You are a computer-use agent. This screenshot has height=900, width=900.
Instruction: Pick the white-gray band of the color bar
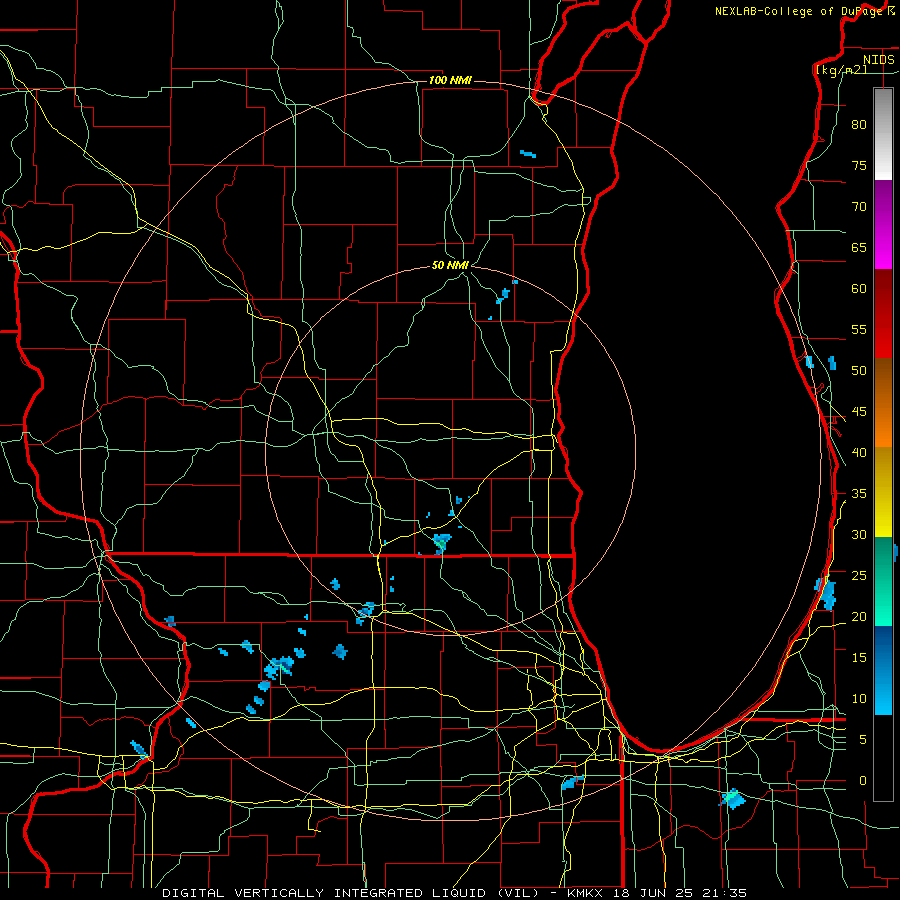pos(883,134)
